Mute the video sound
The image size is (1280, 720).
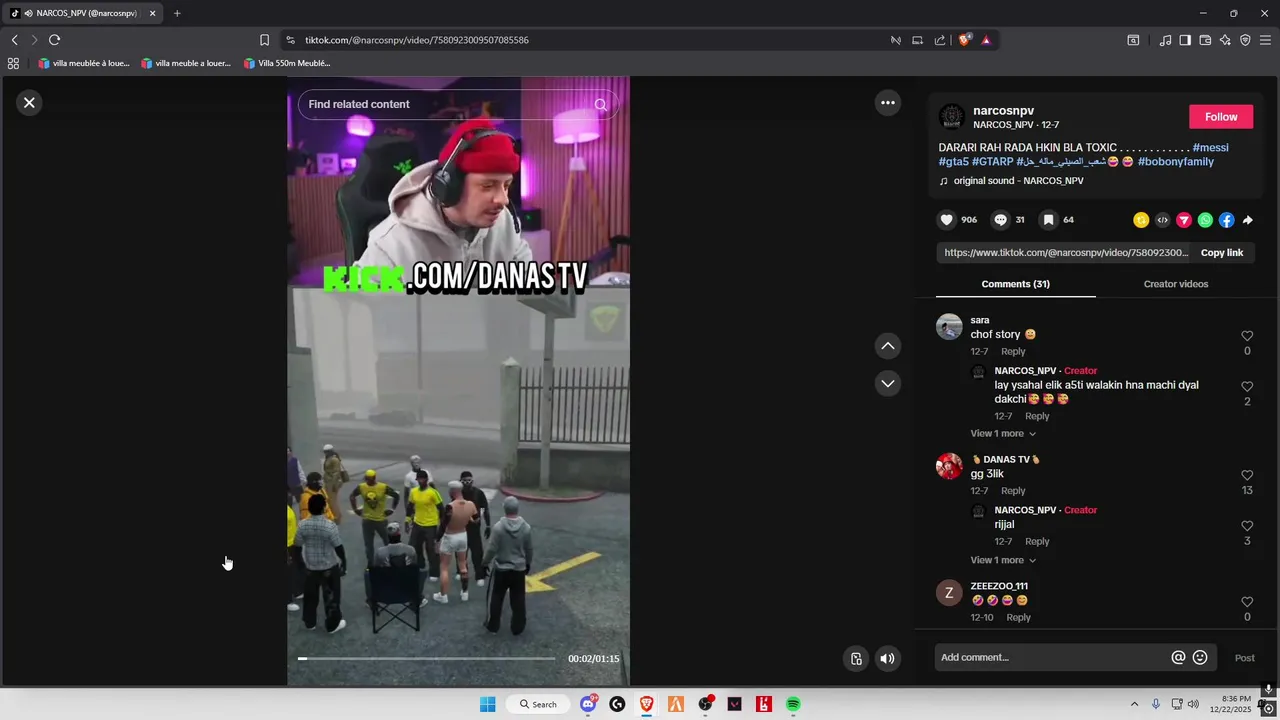click(x=887, y=658)
